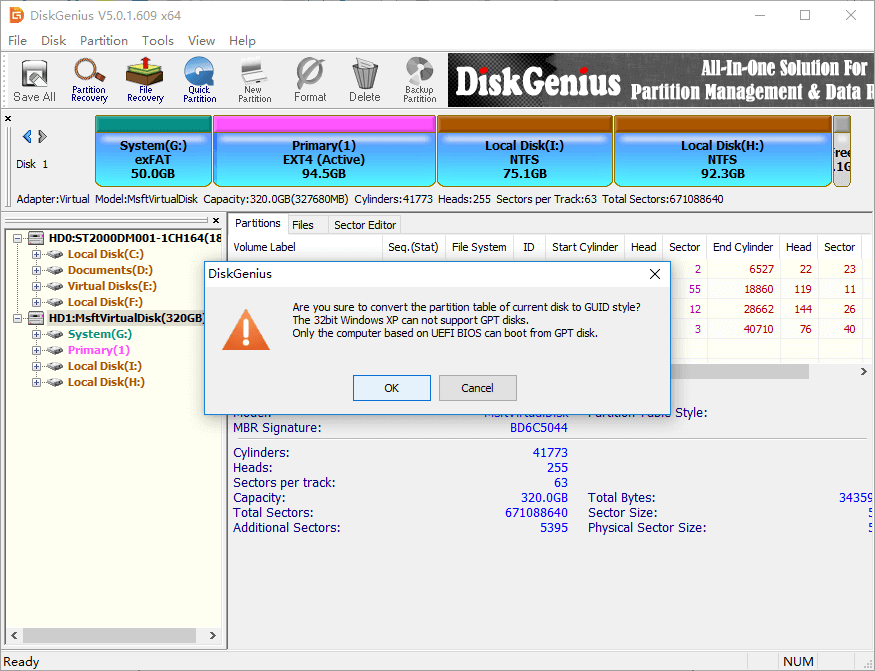
Task: Open the Partition Recovery tool
Action: click(89, 80)
